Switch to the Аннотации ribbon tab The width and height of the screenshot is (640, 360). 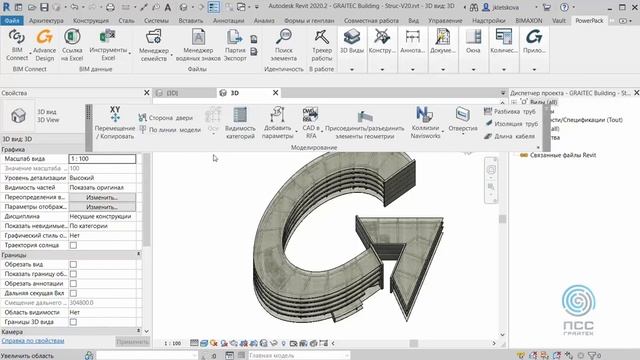229,20
